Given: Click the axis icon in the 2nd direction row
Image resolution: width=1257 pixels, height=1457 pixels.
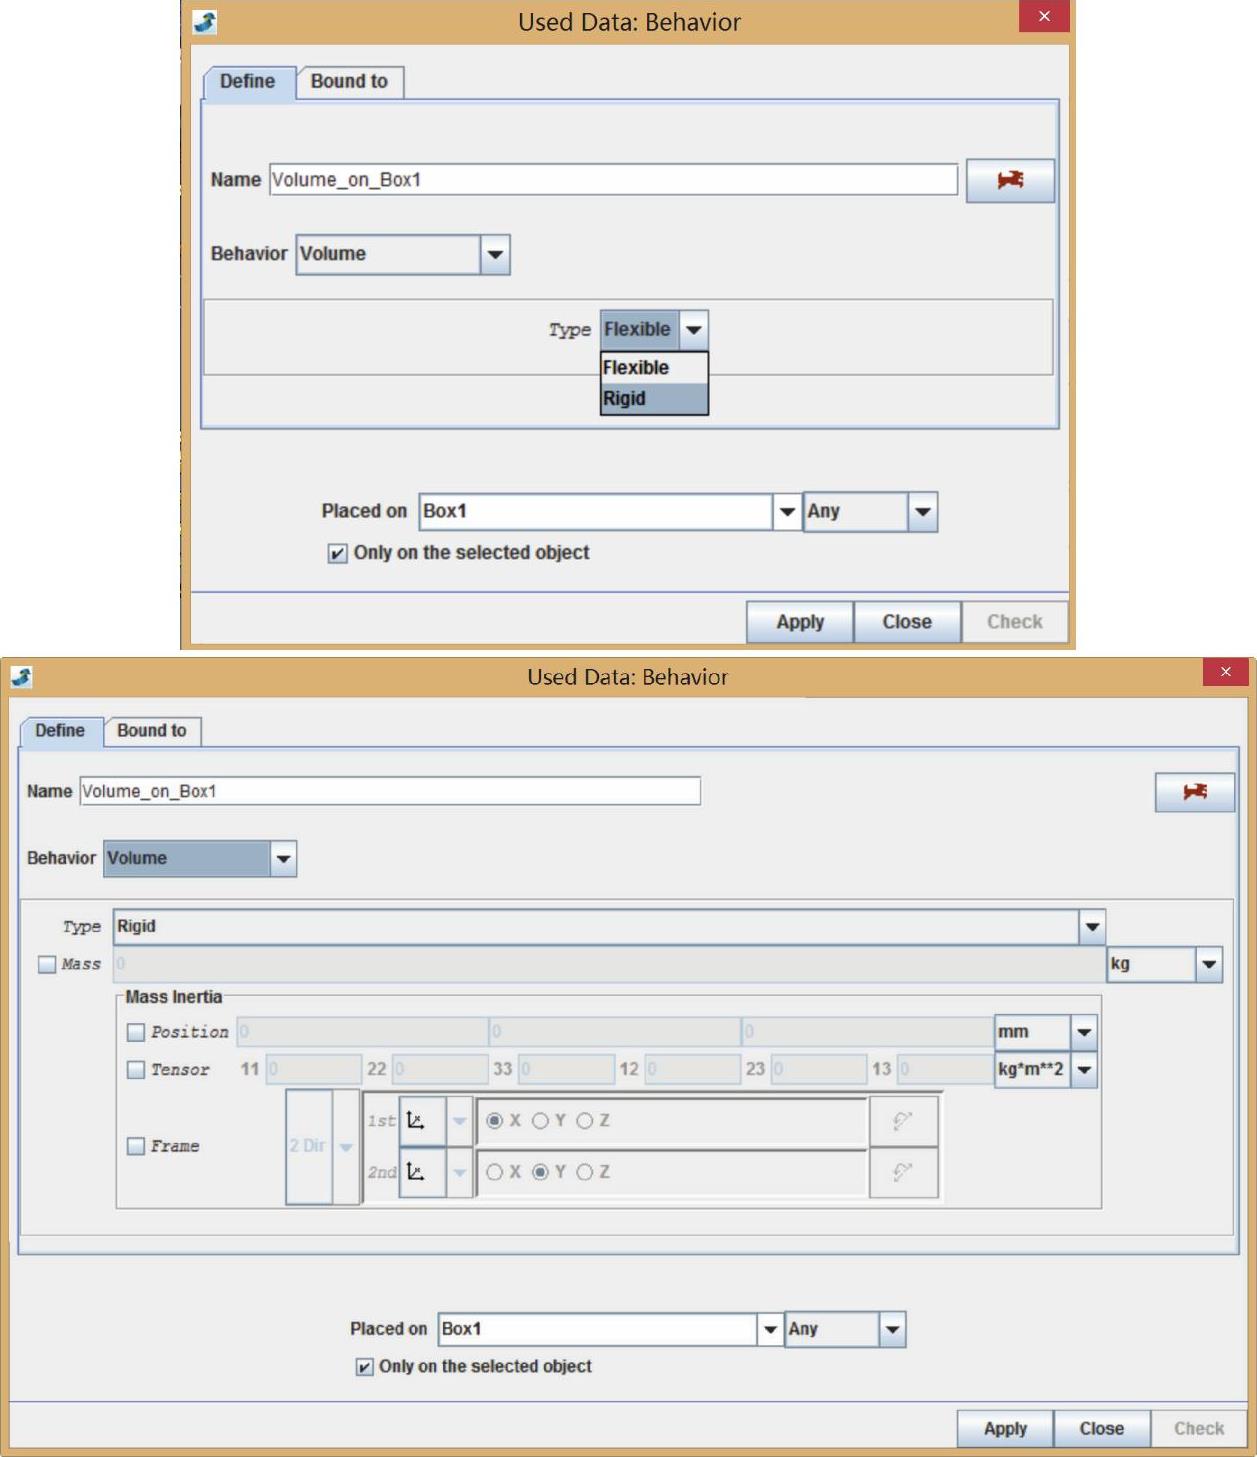Looking at the screenshot, I should click(x=416, y=1172).
